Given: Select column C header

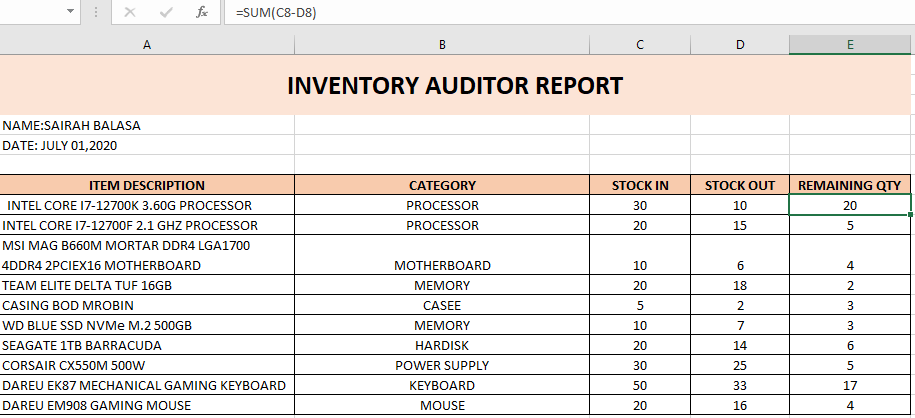Looking at the screenshot, I should pos(639,45).
